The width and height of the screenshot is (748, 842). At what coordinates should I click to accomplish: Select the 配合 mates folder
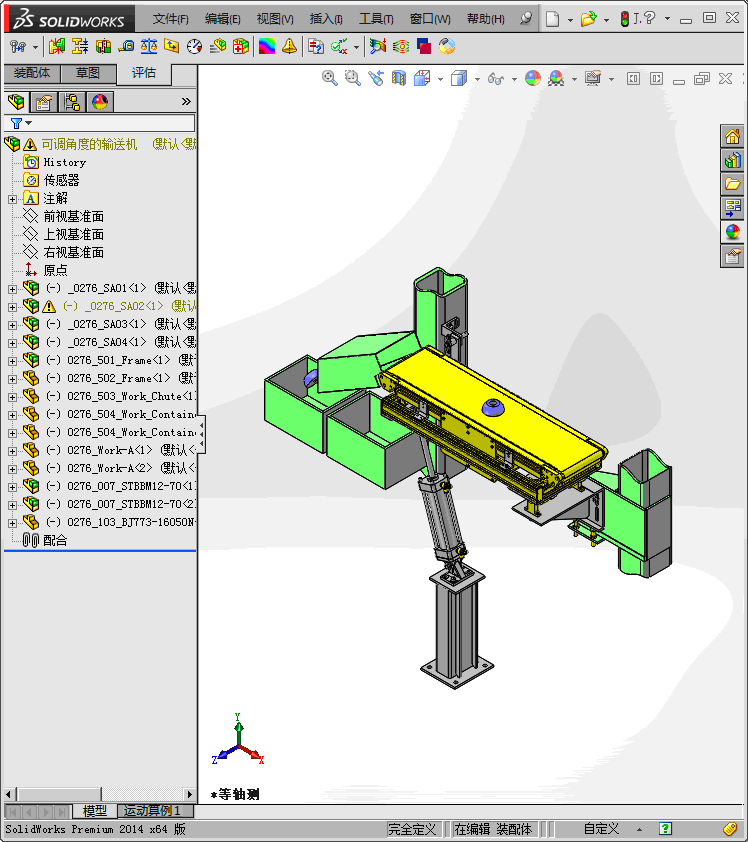(x=55, y=541)
